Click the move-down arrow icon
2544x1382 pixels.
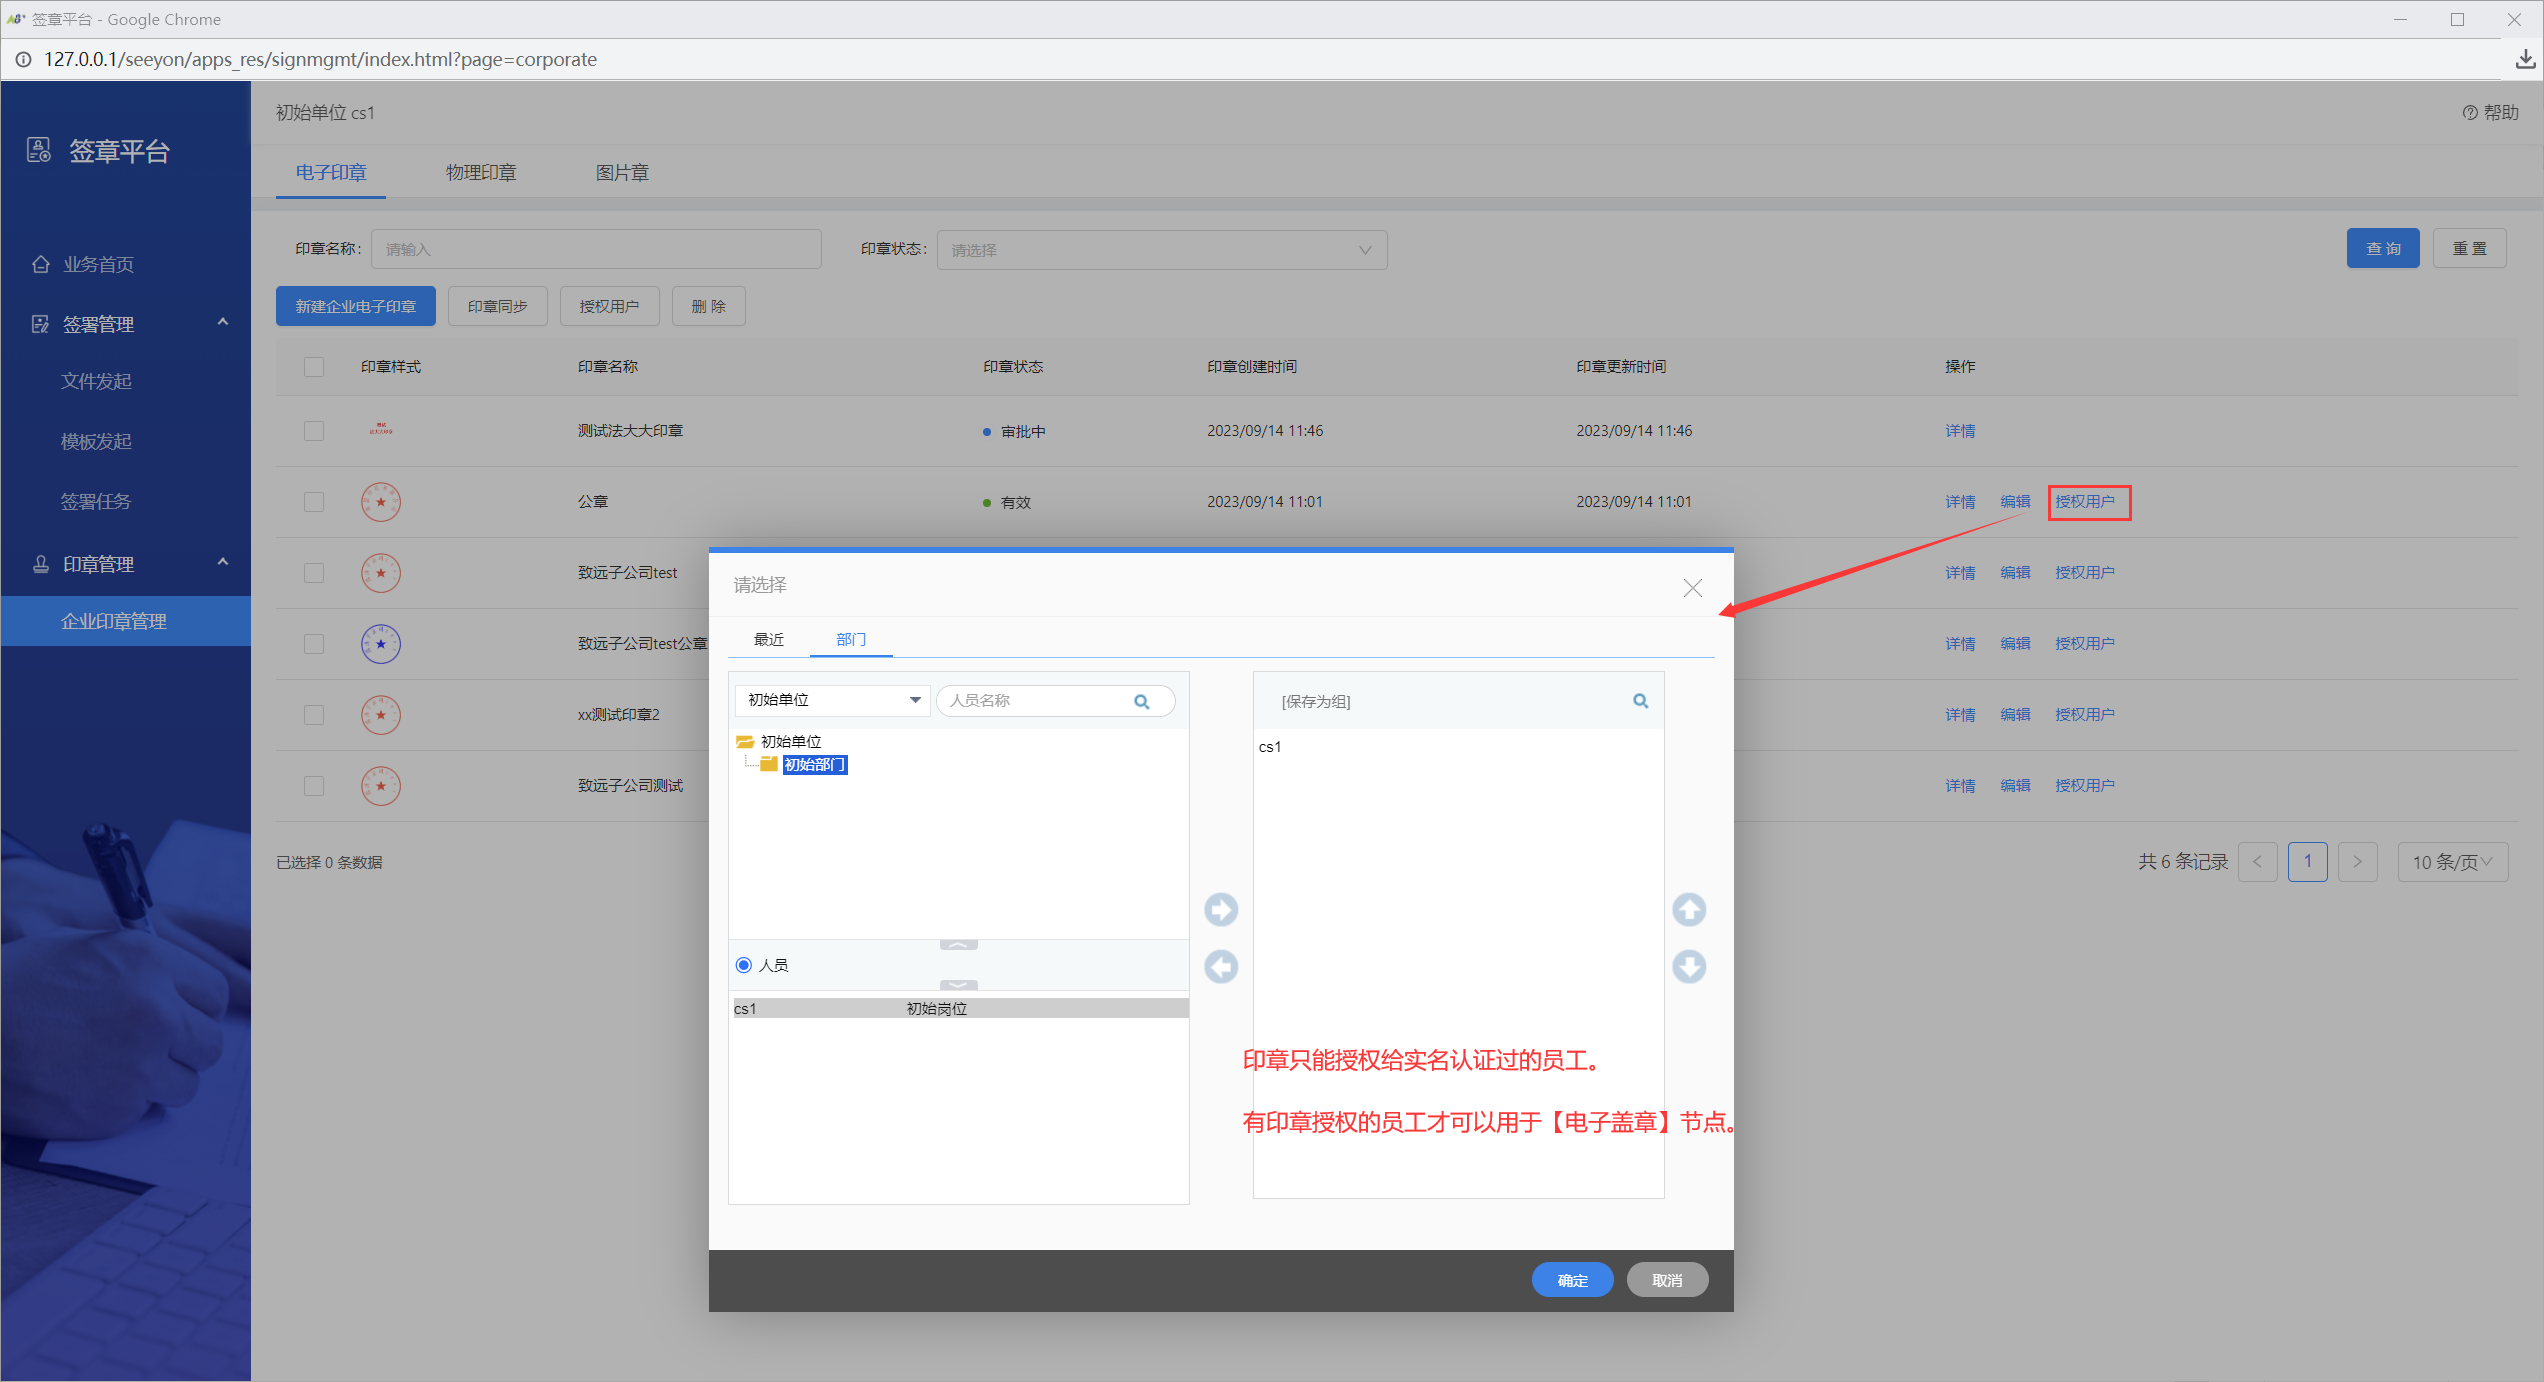[1689, 966]
